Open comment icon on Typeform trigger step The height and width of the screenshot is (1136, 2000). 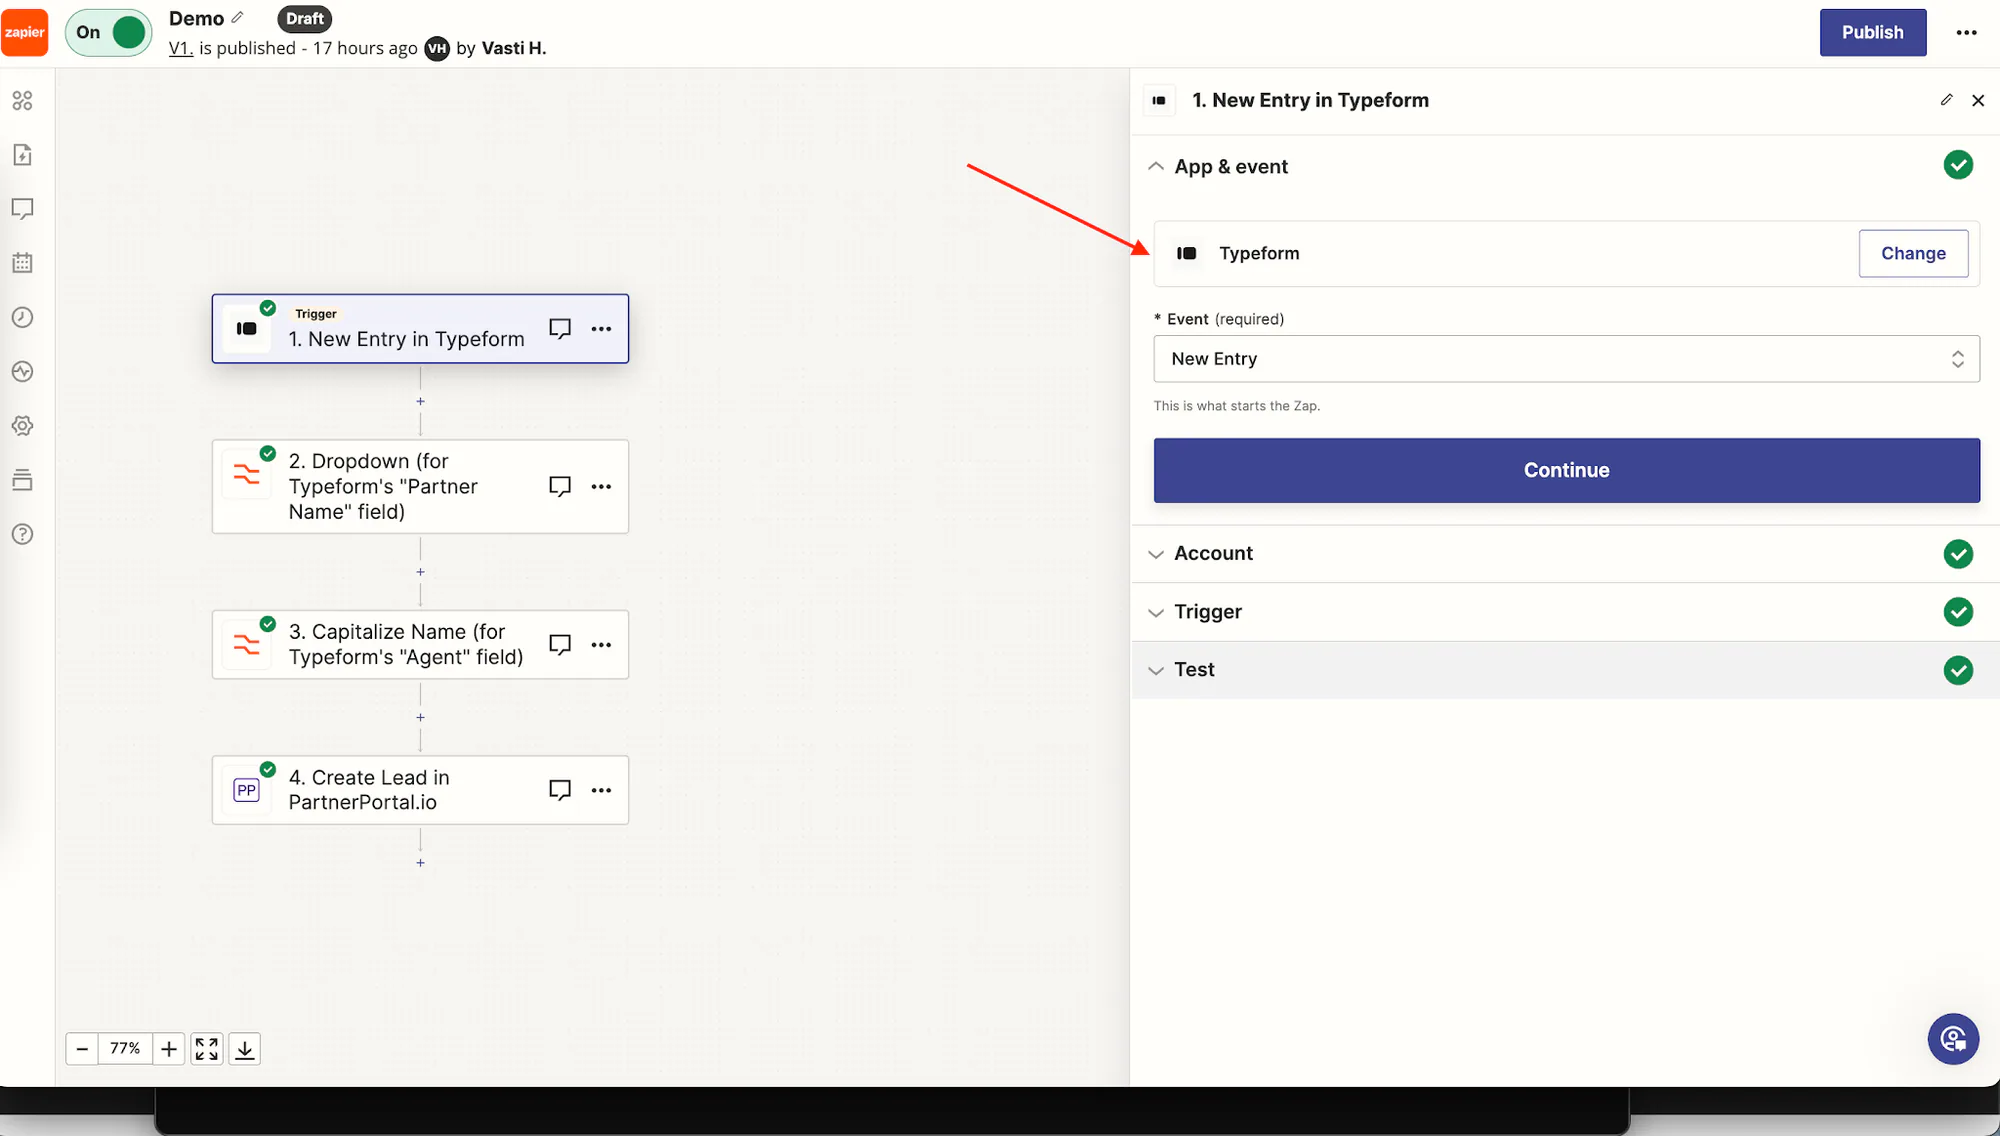coord(560,328)
